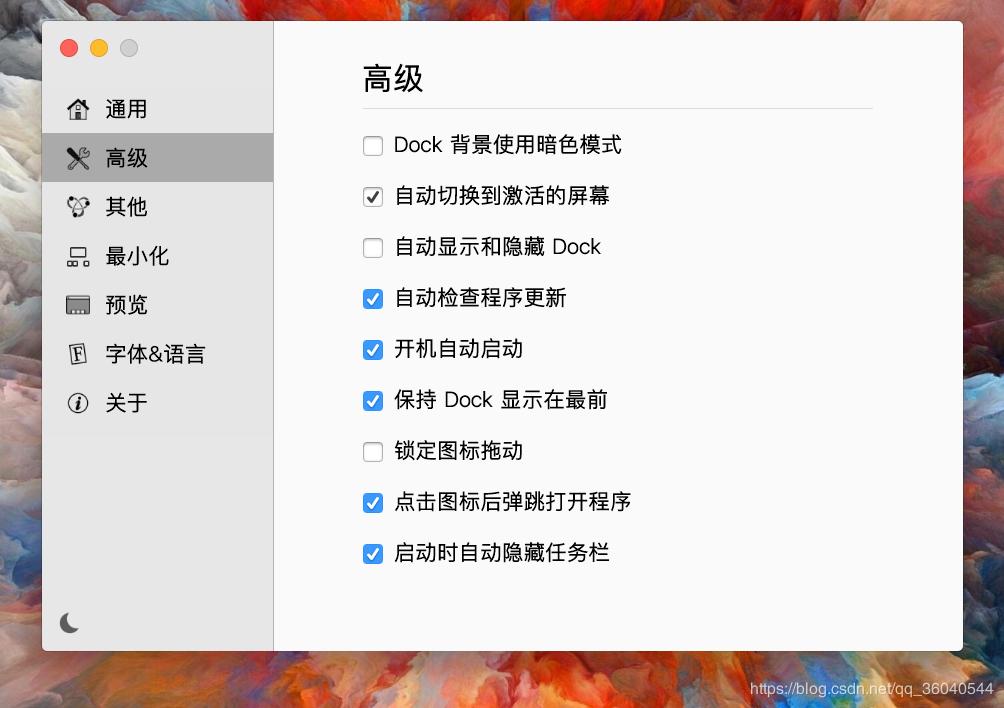The width and height of the screenshot is (1004, 708).
Task: Click the 高级 wrench and screwdriver icon
Action: click(x=78, y=158)
